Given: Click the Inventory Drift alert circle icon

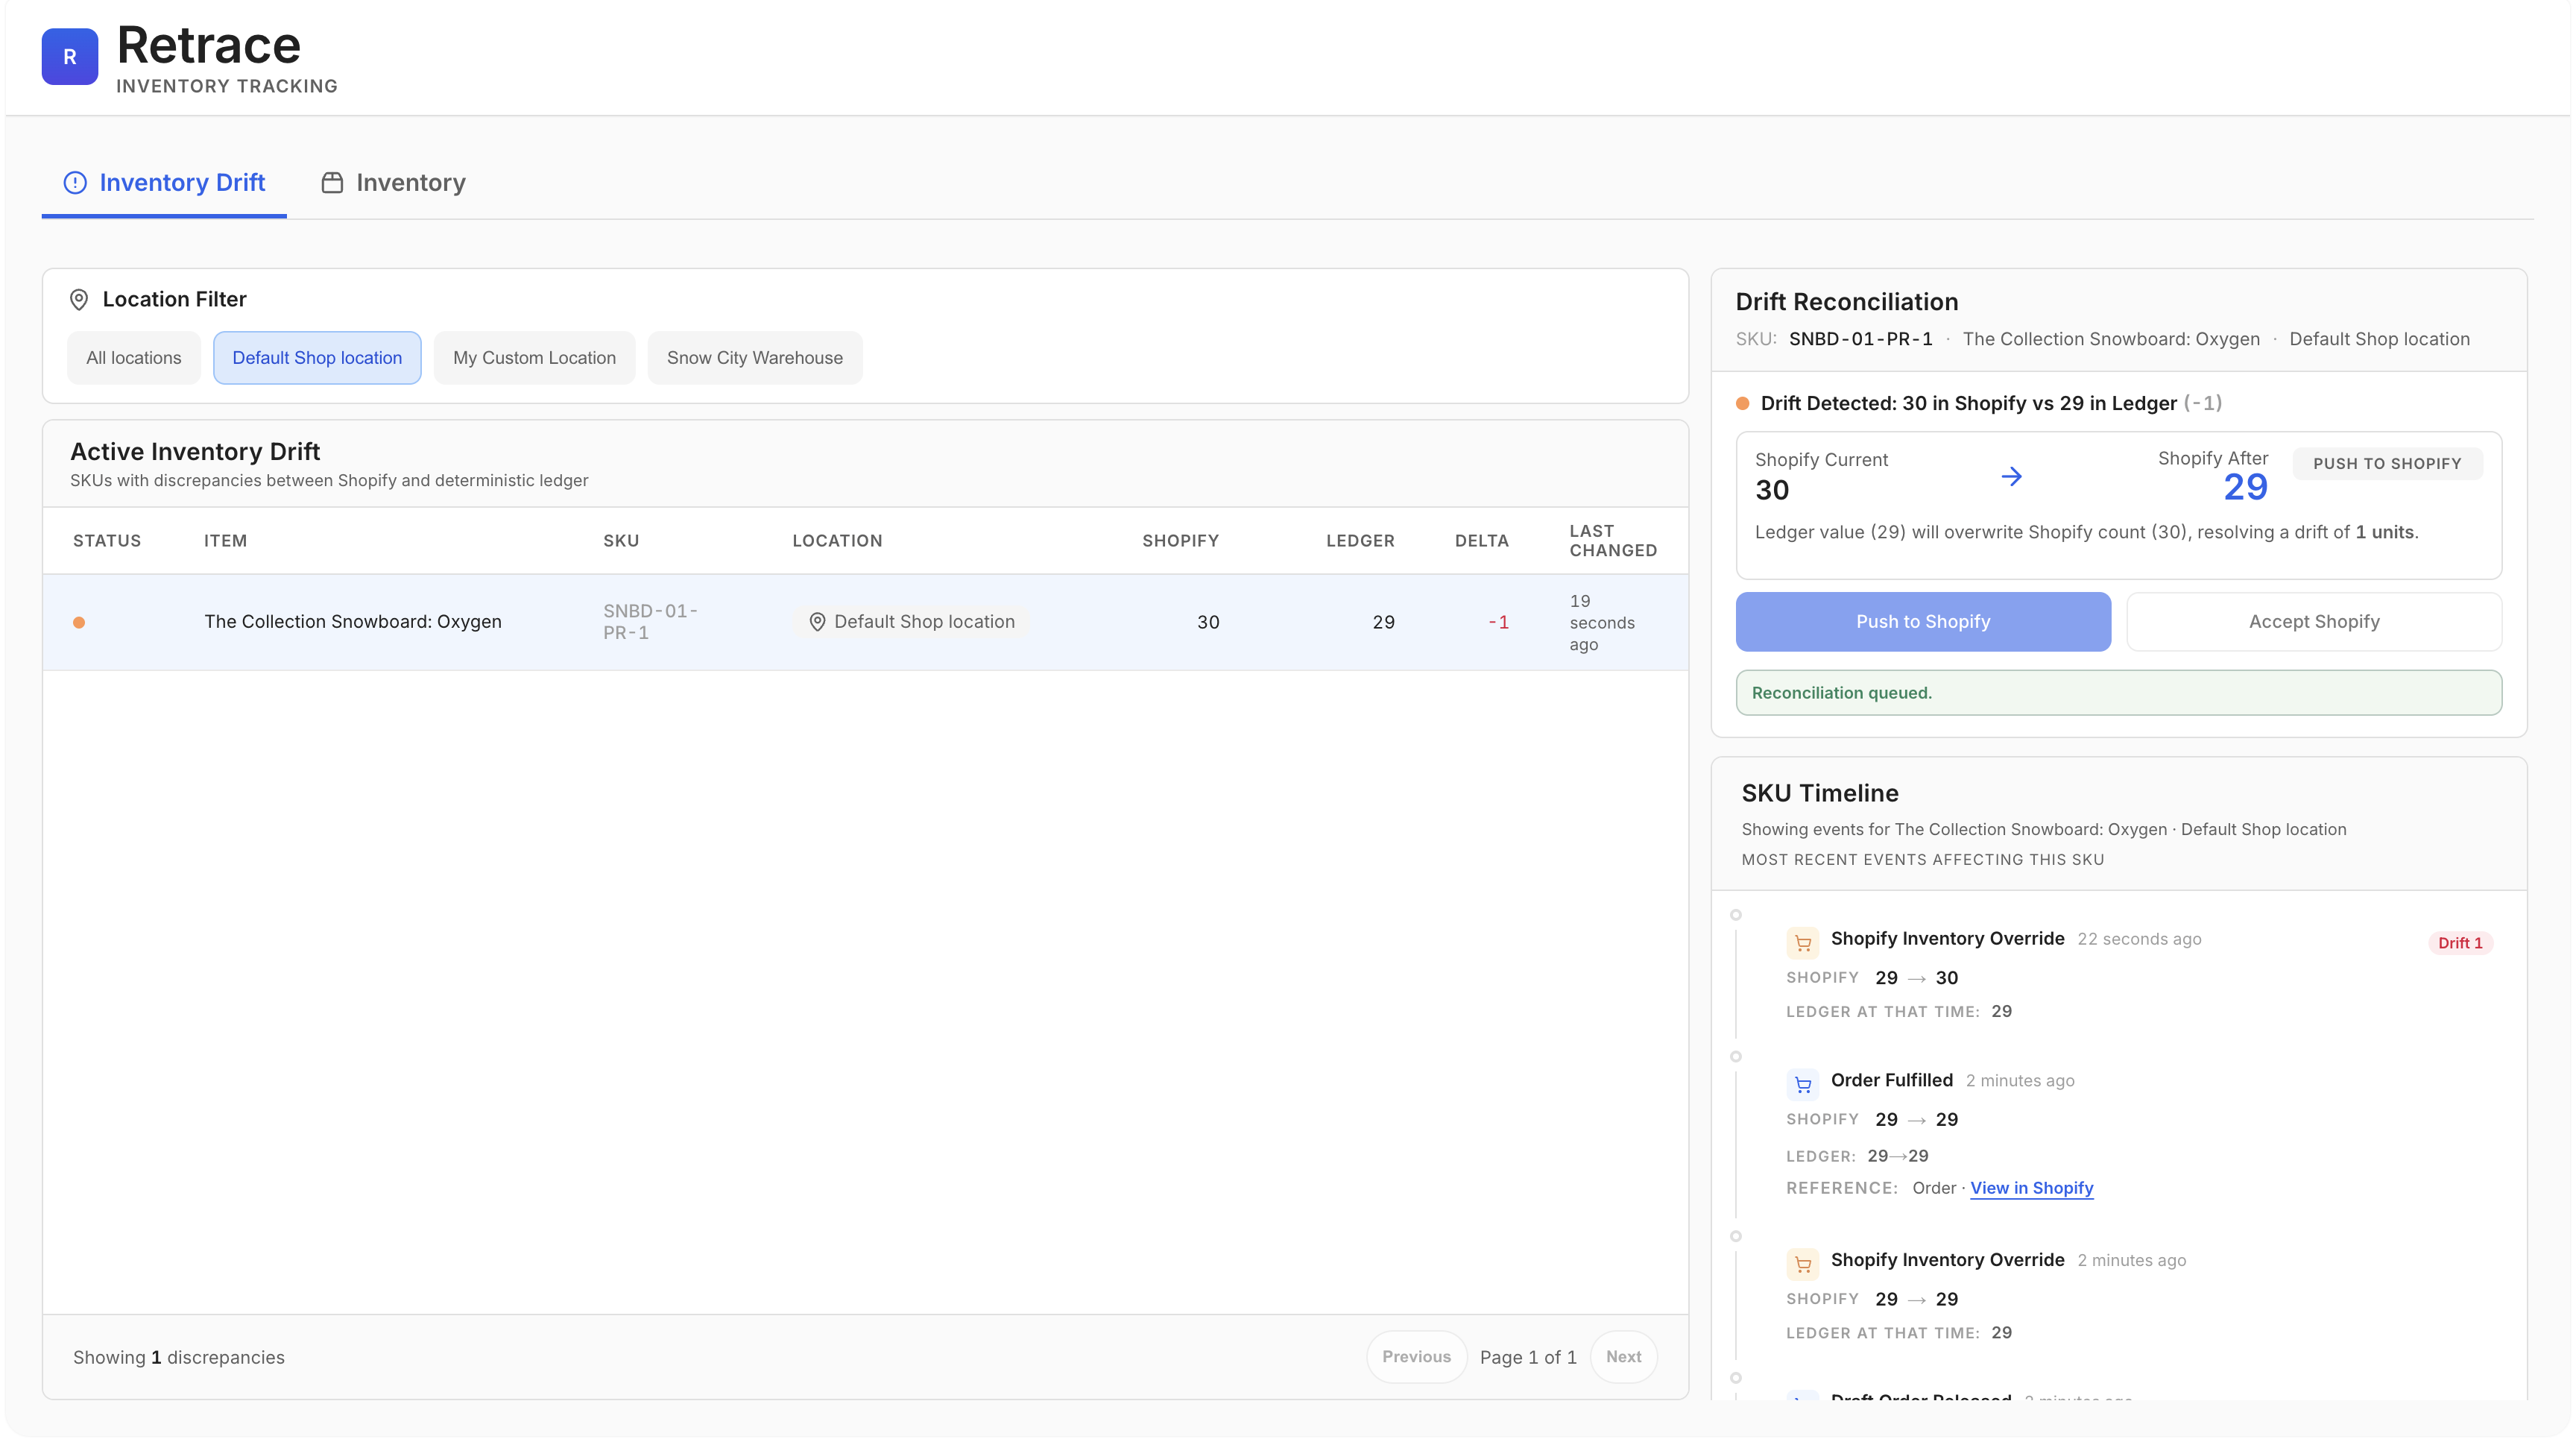Looking at the screenshot, I should coord(75,183).
